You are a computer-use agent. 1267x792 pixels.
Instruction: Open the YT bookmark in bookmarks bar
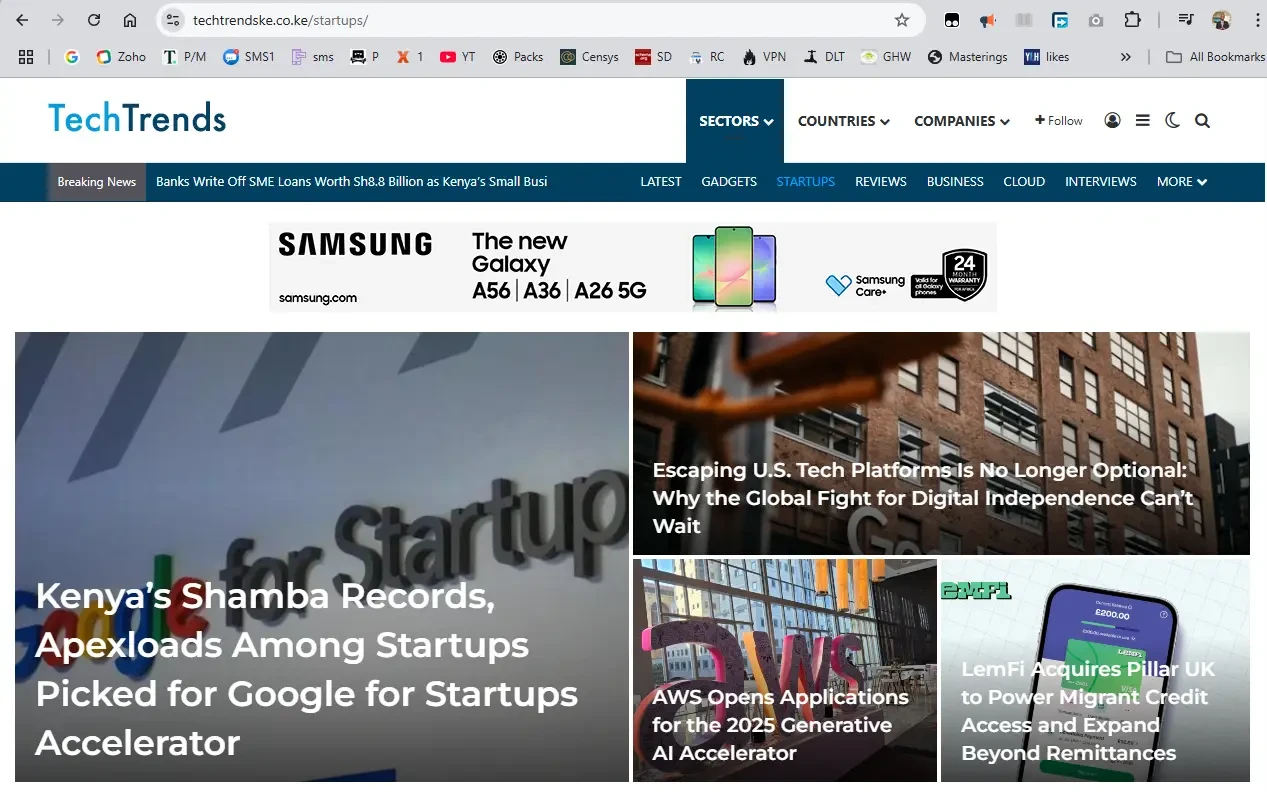point(458,57)
